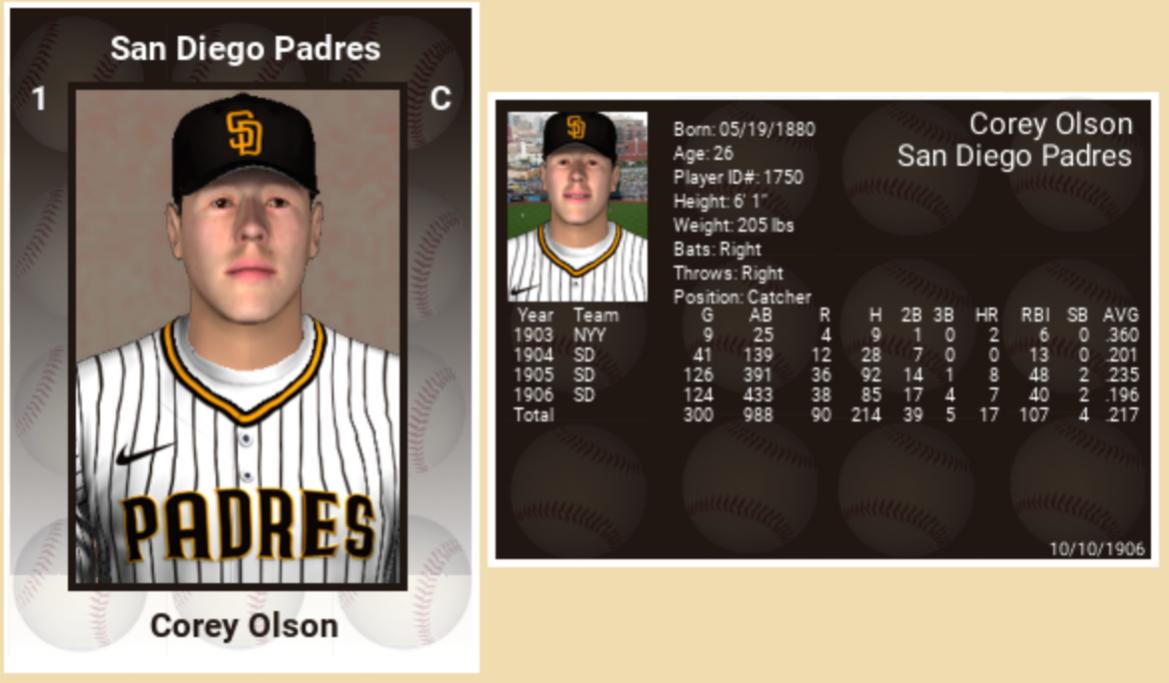Click the Player ID# 1750 line
The width and height of the screenshot is (1169, 683).
pos(738,177)
